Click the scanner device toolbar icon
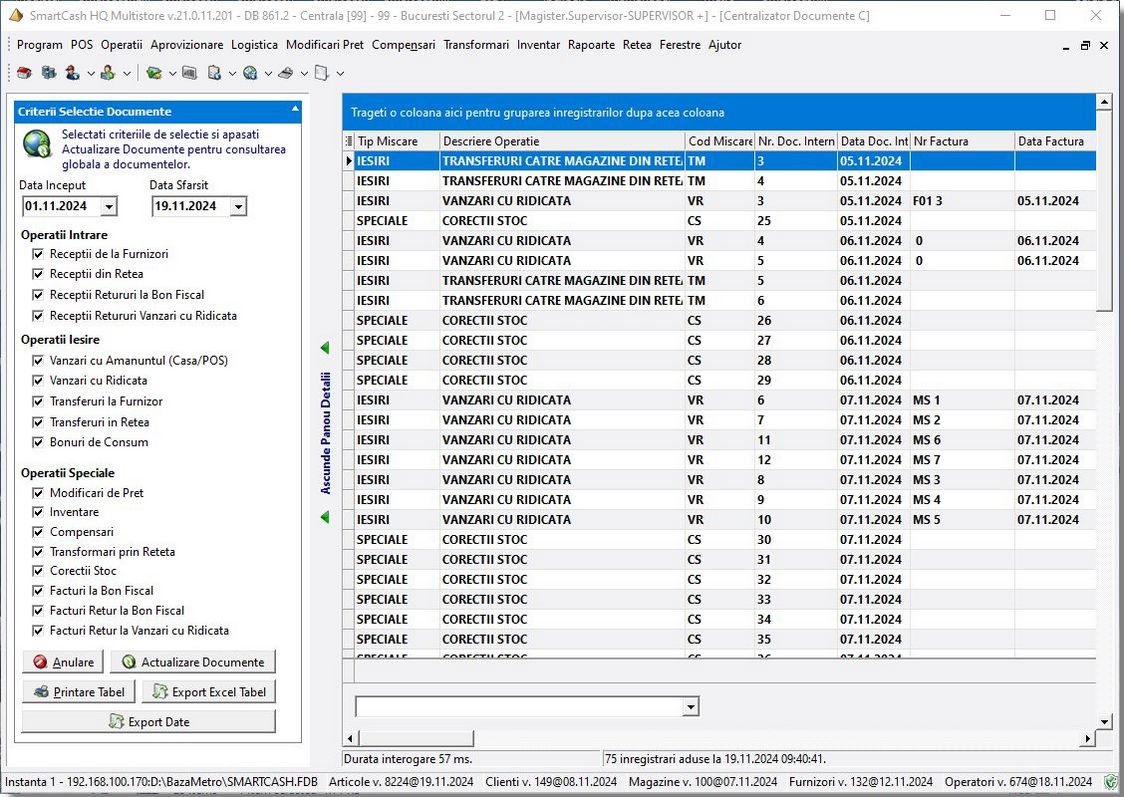The height and width of the screenshot is (797, 1124). (285, 73)
